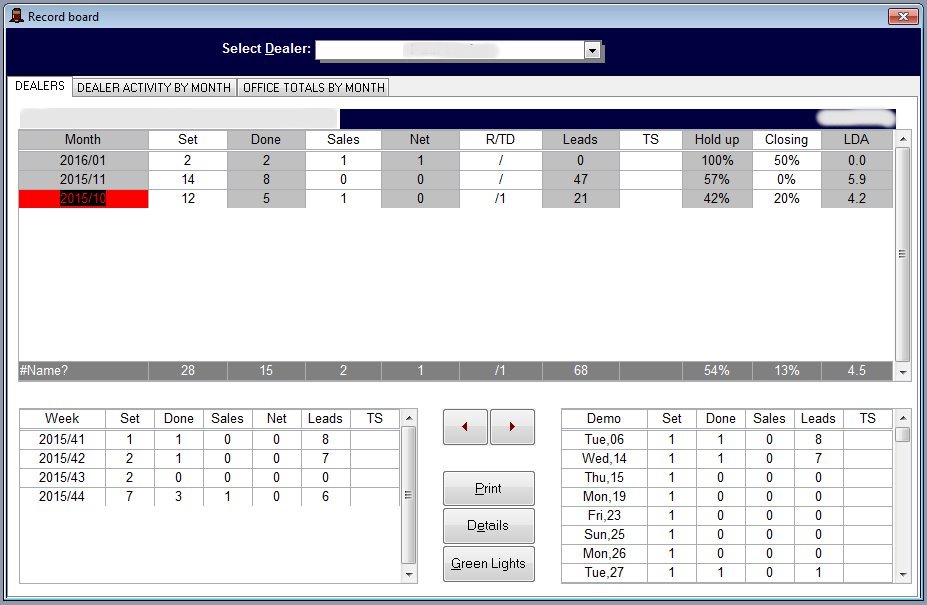This screenshot has height=605, width=927.
Task: Click the month grid scroll-down arrow
Action: click(903, 372)
